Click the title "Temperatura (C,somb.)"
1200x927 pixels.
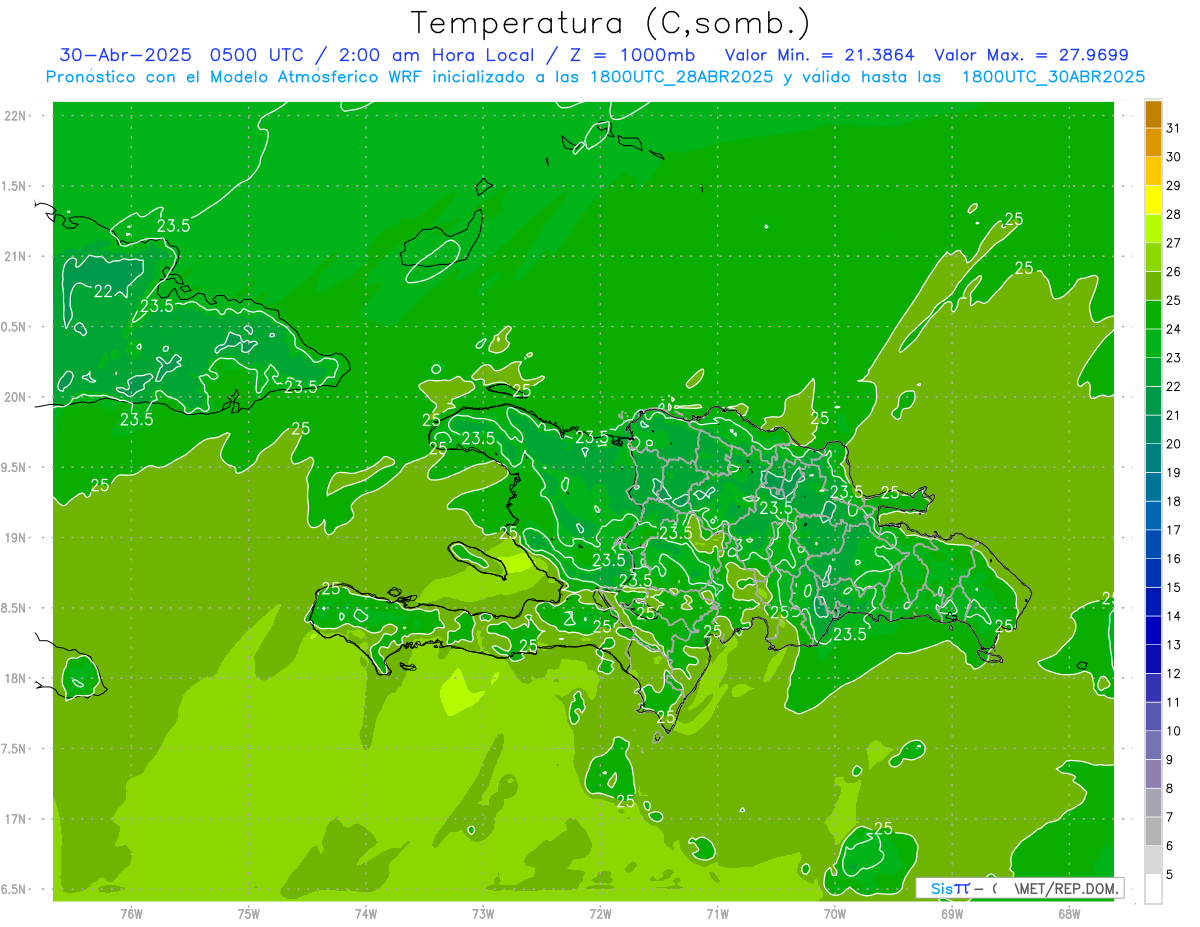[610, 23]
